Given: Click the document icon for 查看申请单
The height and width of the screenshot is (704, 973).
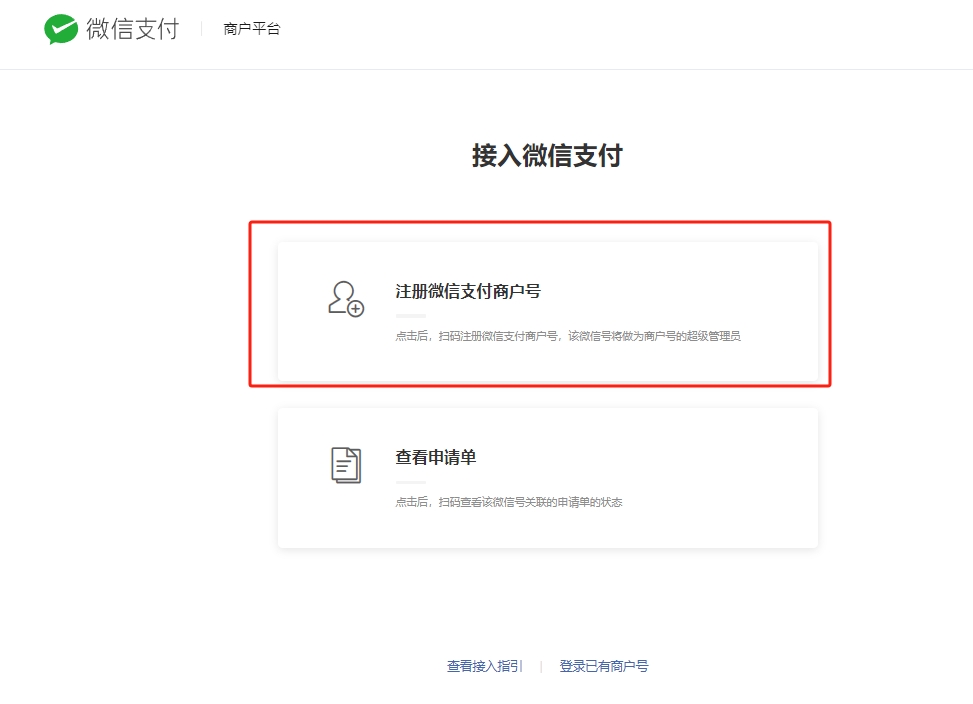Looking at the screenshot, I should (x=346, y=465).
